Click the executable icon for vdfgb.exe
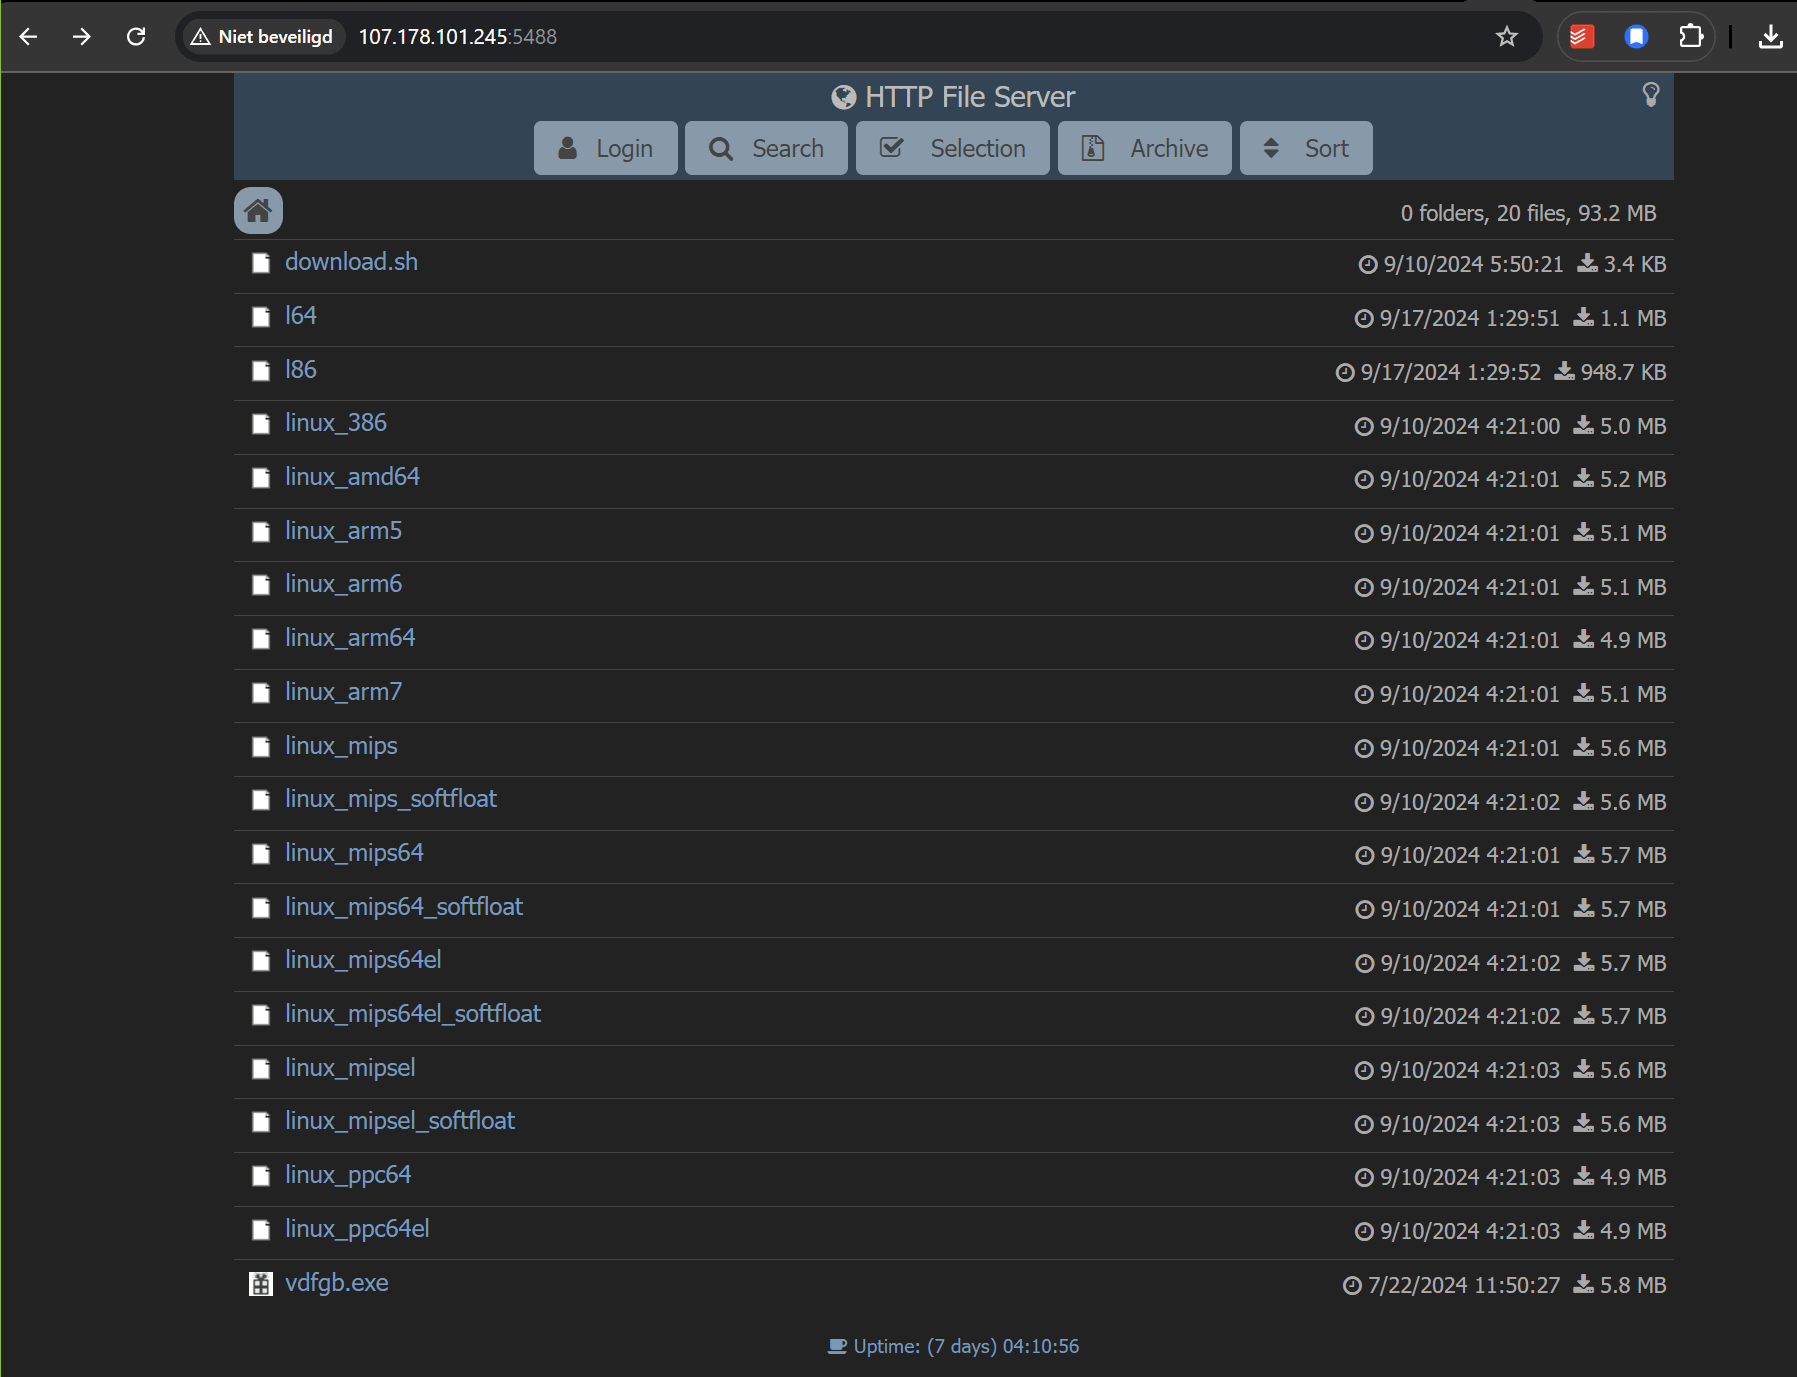 tap(259, 1283)
